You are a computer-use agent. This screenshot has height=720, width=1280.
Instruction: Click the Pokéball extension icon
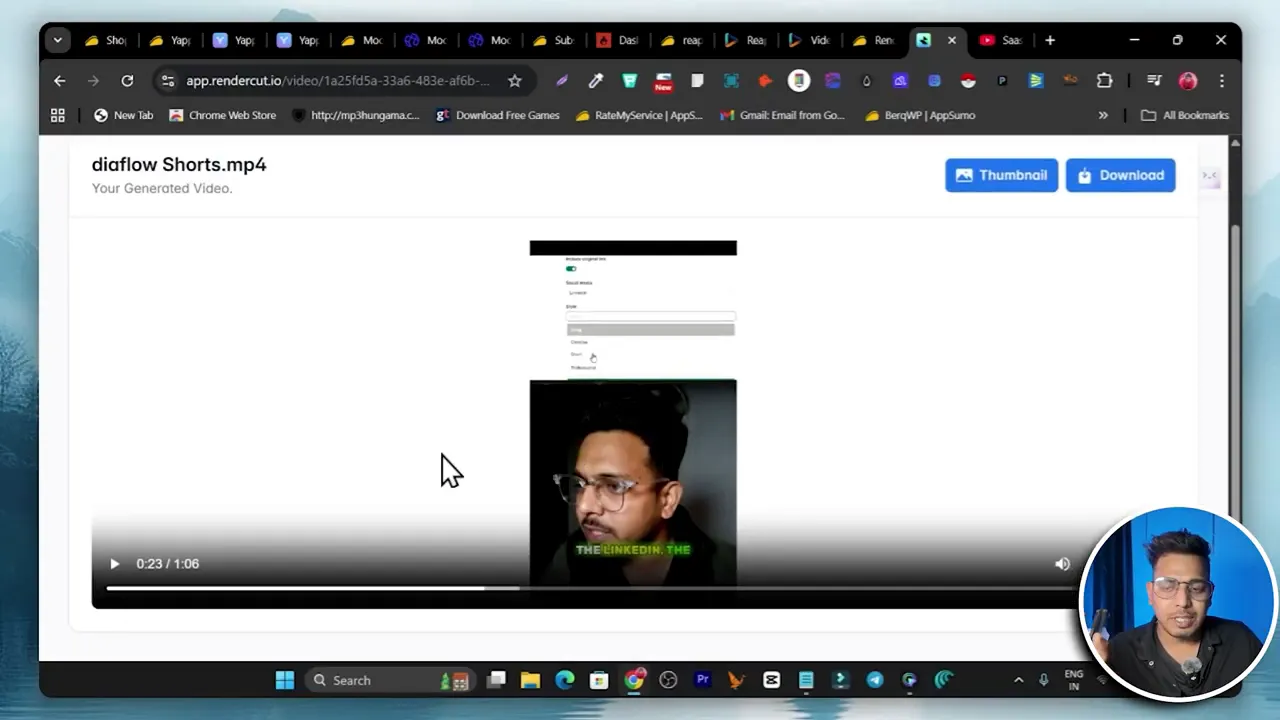[967, 81]
